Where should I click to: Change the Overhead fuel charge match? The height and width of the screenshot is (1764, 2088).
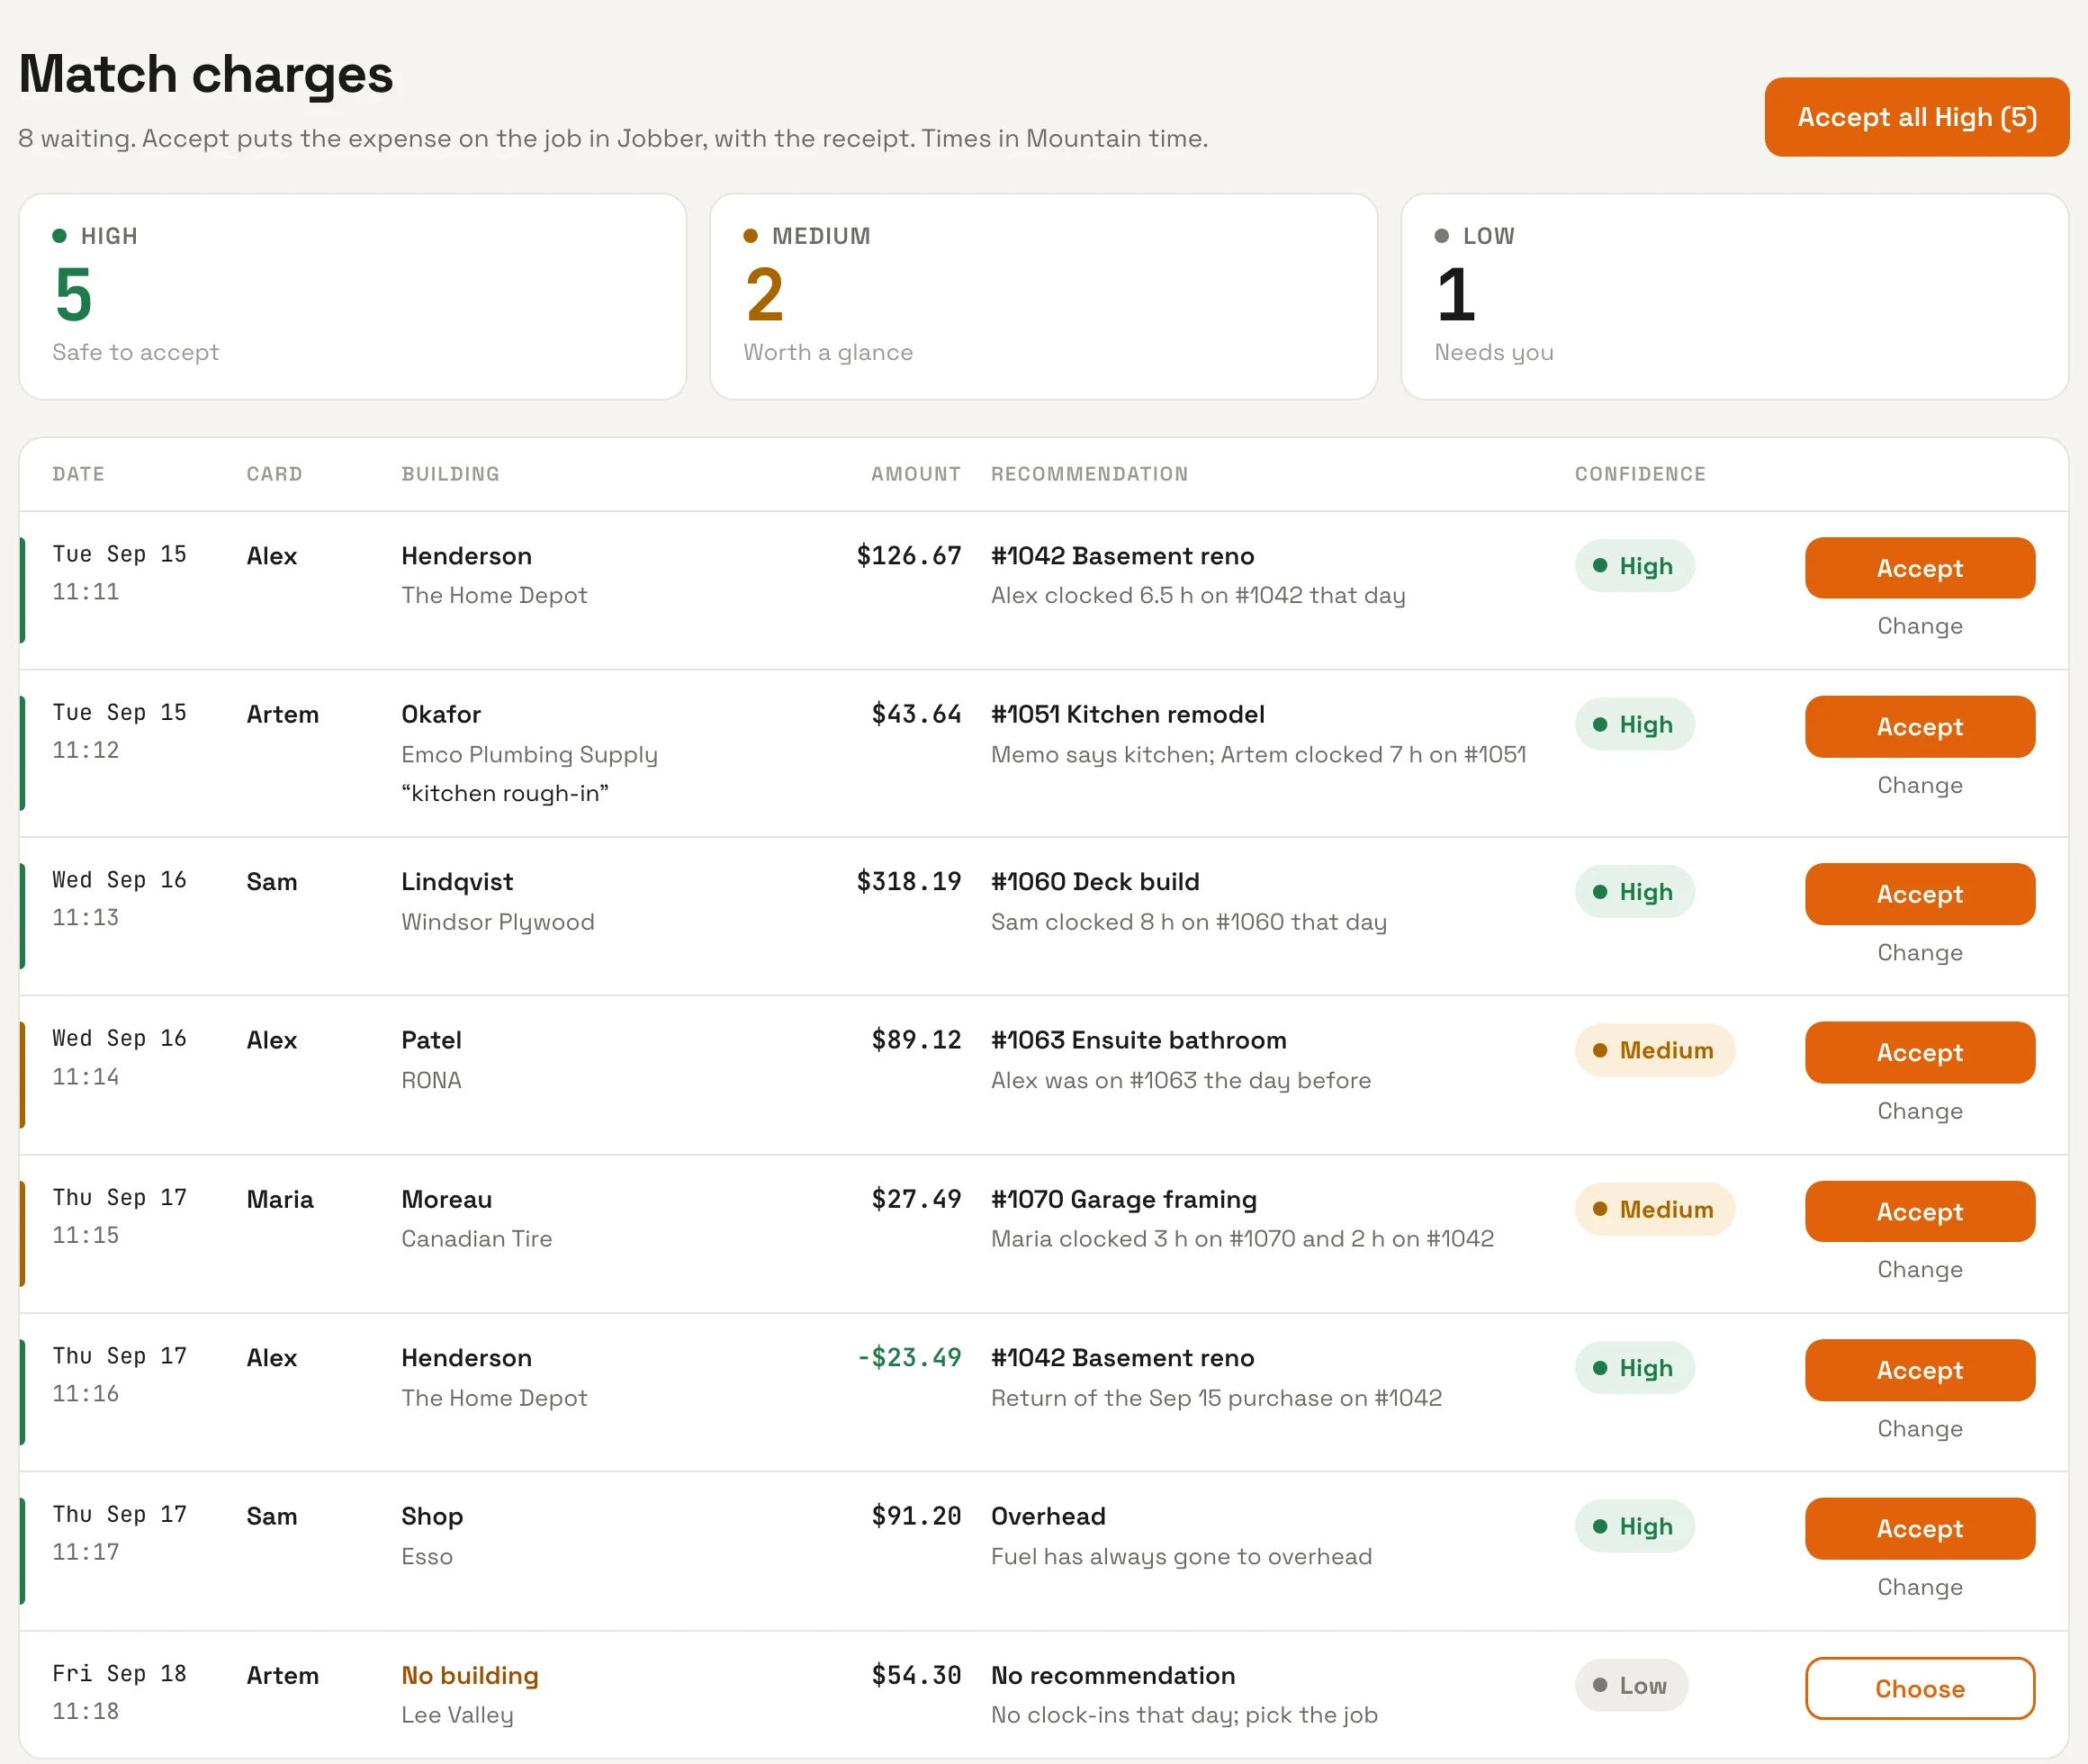[1919, 1587]
